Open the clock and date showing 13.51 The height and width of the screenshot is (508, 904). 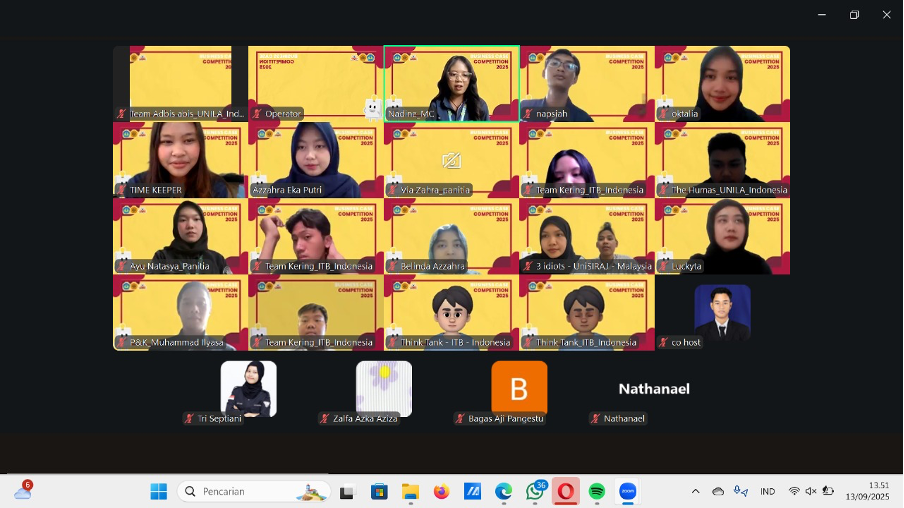pyautogui.click(x=867, y=491)
